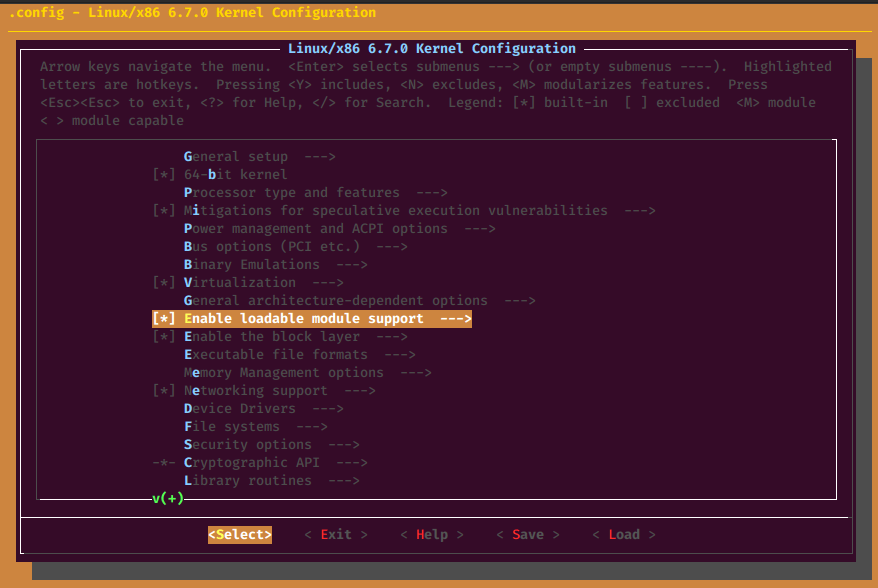Viewport: 878px width, 588px height.
Task: Click the Help button
Action: [x=432, y=535]
